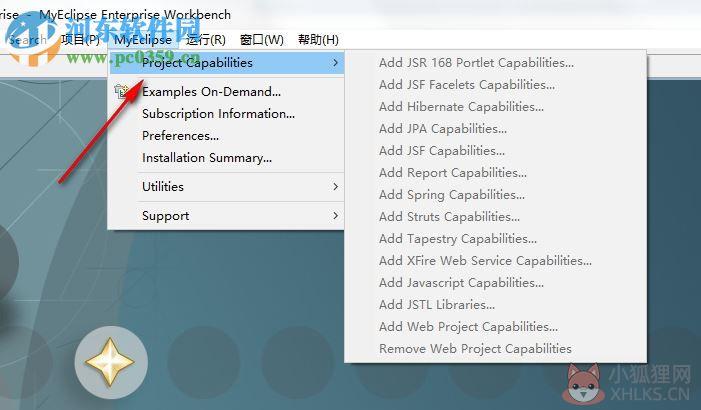Expand the Project Capabilities submenu arrow
Image resolution: width=701 pixels, height=410 pixels.
pos(335,63)
